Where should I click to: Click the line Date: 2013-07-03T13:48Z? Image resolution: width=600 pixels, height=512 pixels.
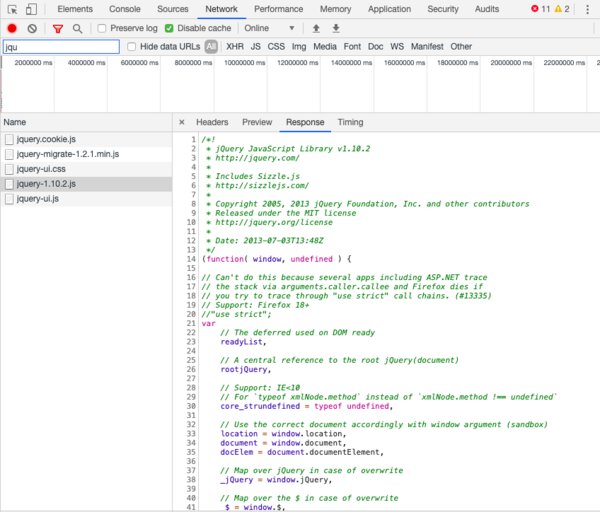pos(269,241)
